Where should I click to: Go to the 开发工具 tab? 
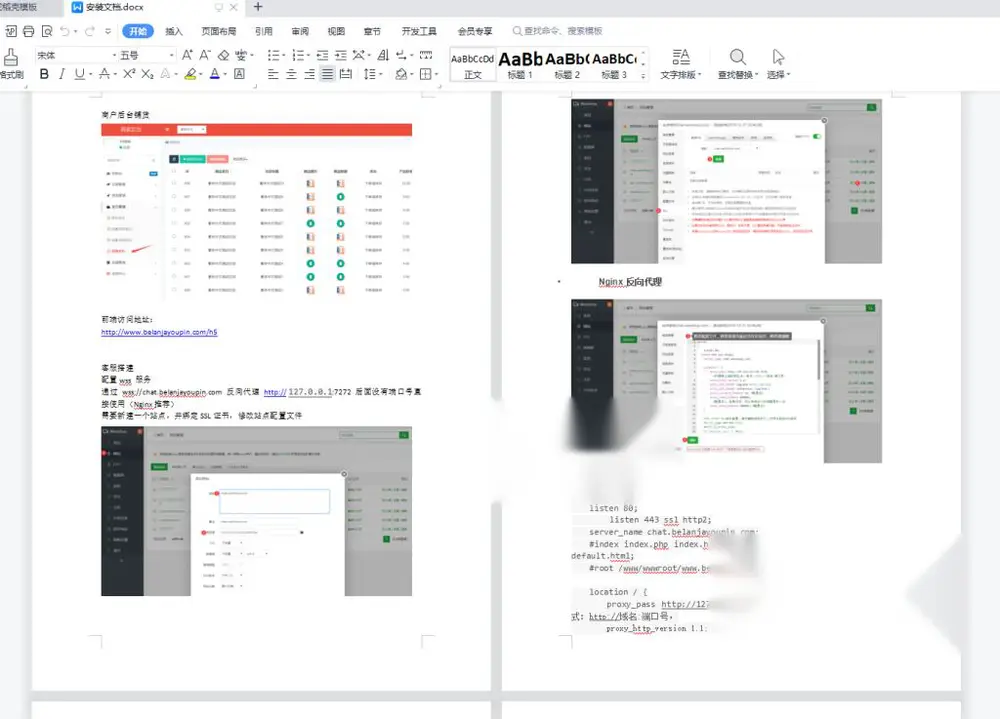[419, 31]
